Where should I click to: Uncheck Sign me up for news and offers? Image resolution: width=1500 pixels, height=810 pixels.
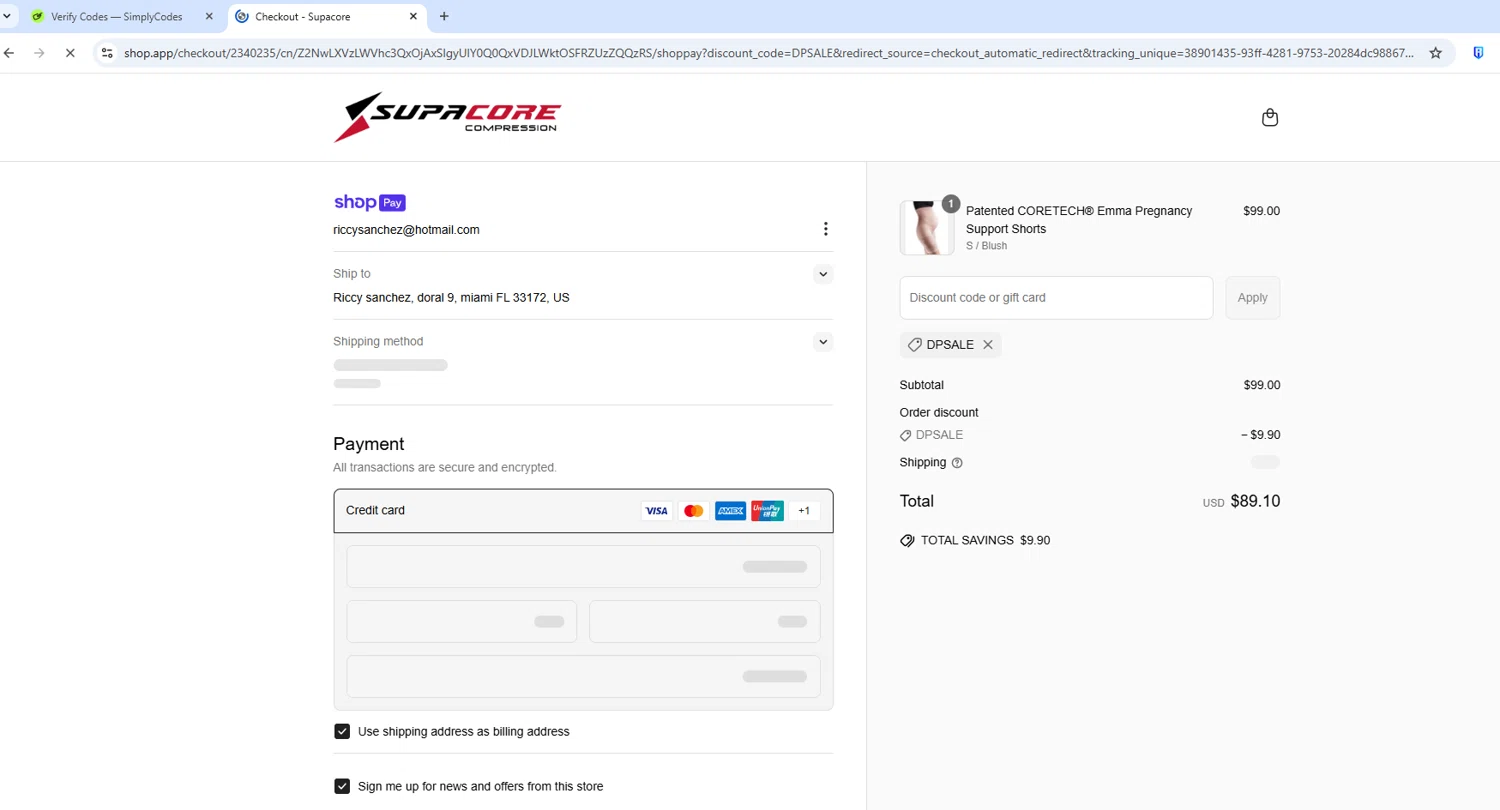coord(342,786)
